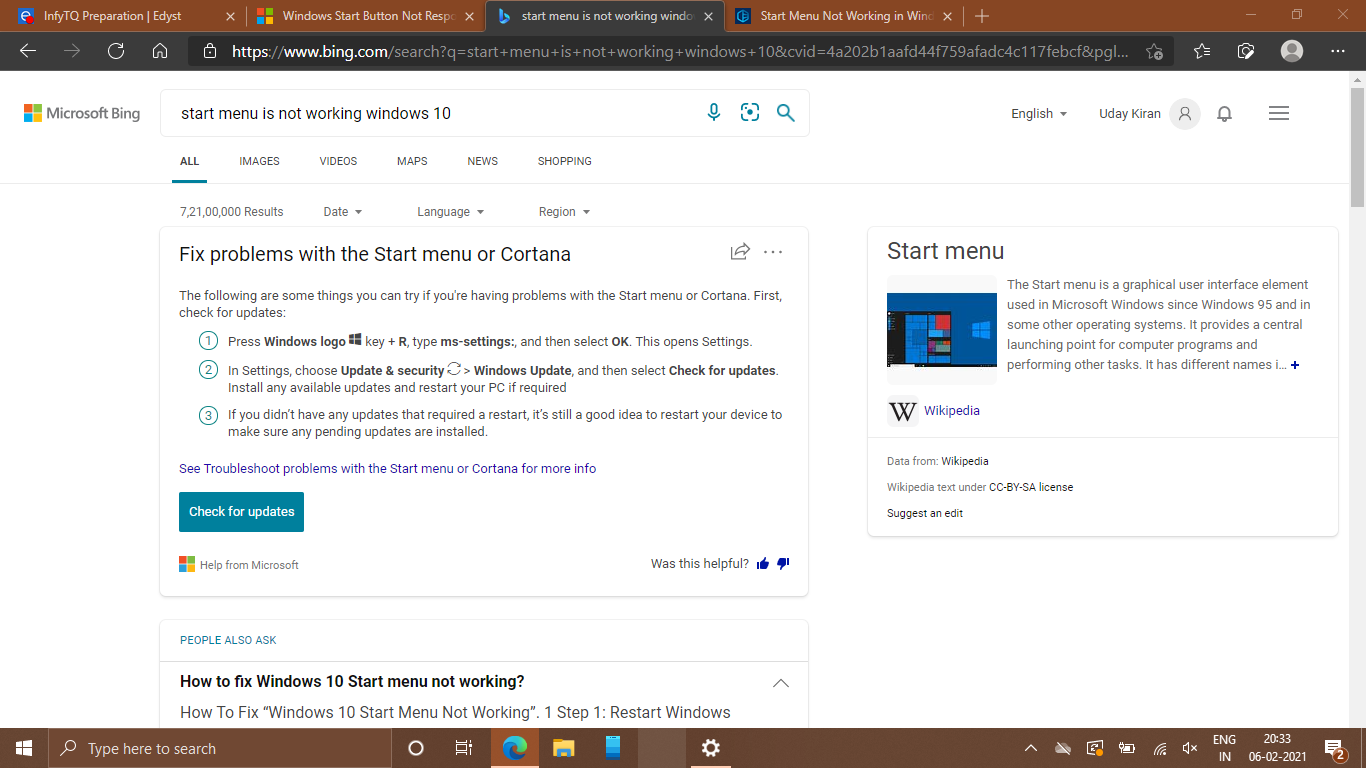Screen dimensions: 1366x768
Task: Open the Region filter dropdown
Action: click(564, 212)
